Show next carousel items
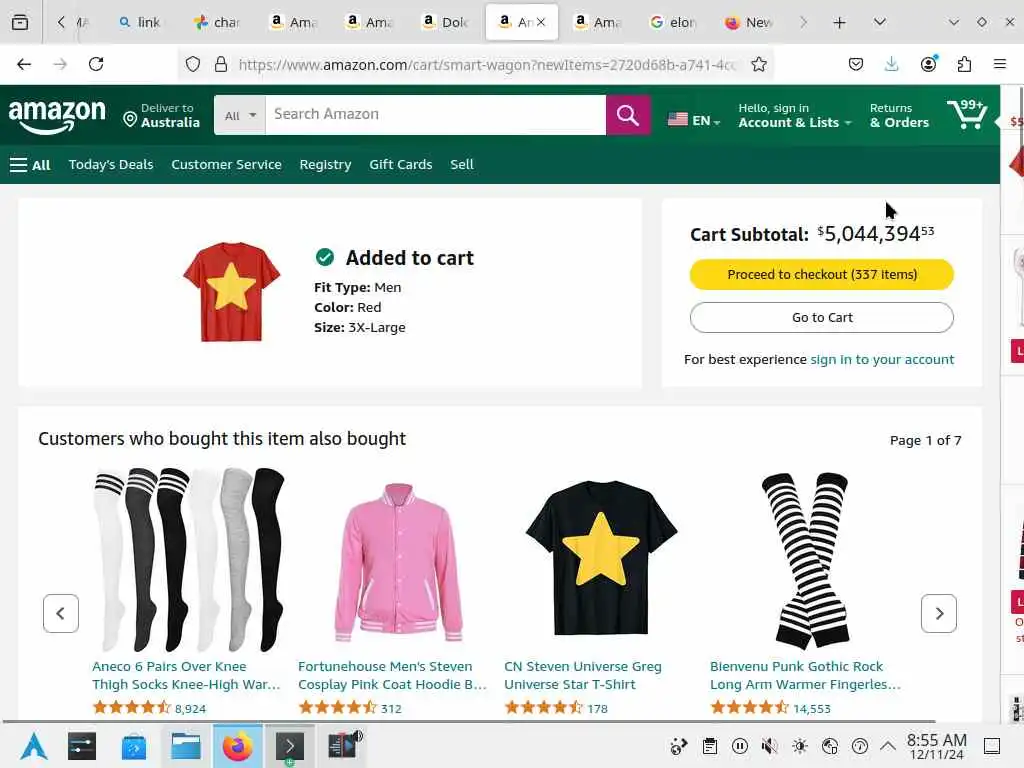 (x=938, y=613)
